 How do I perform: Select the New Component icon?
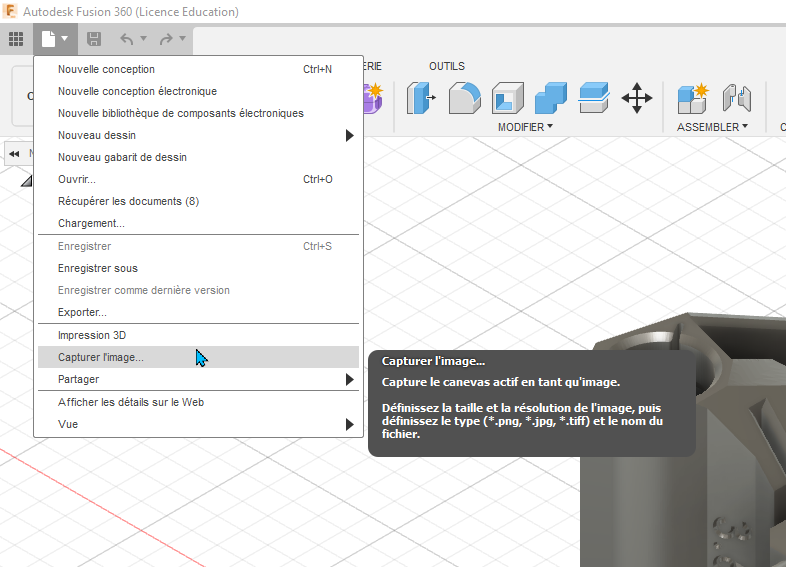[693, 98]
